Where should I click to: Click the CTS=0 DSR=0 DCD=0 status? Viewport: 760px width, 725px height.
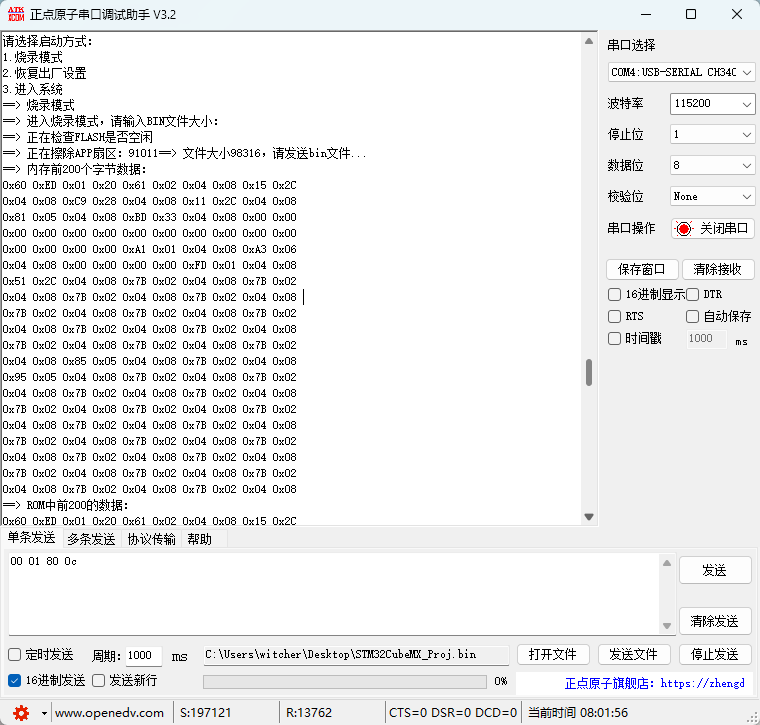pos(453,713)
